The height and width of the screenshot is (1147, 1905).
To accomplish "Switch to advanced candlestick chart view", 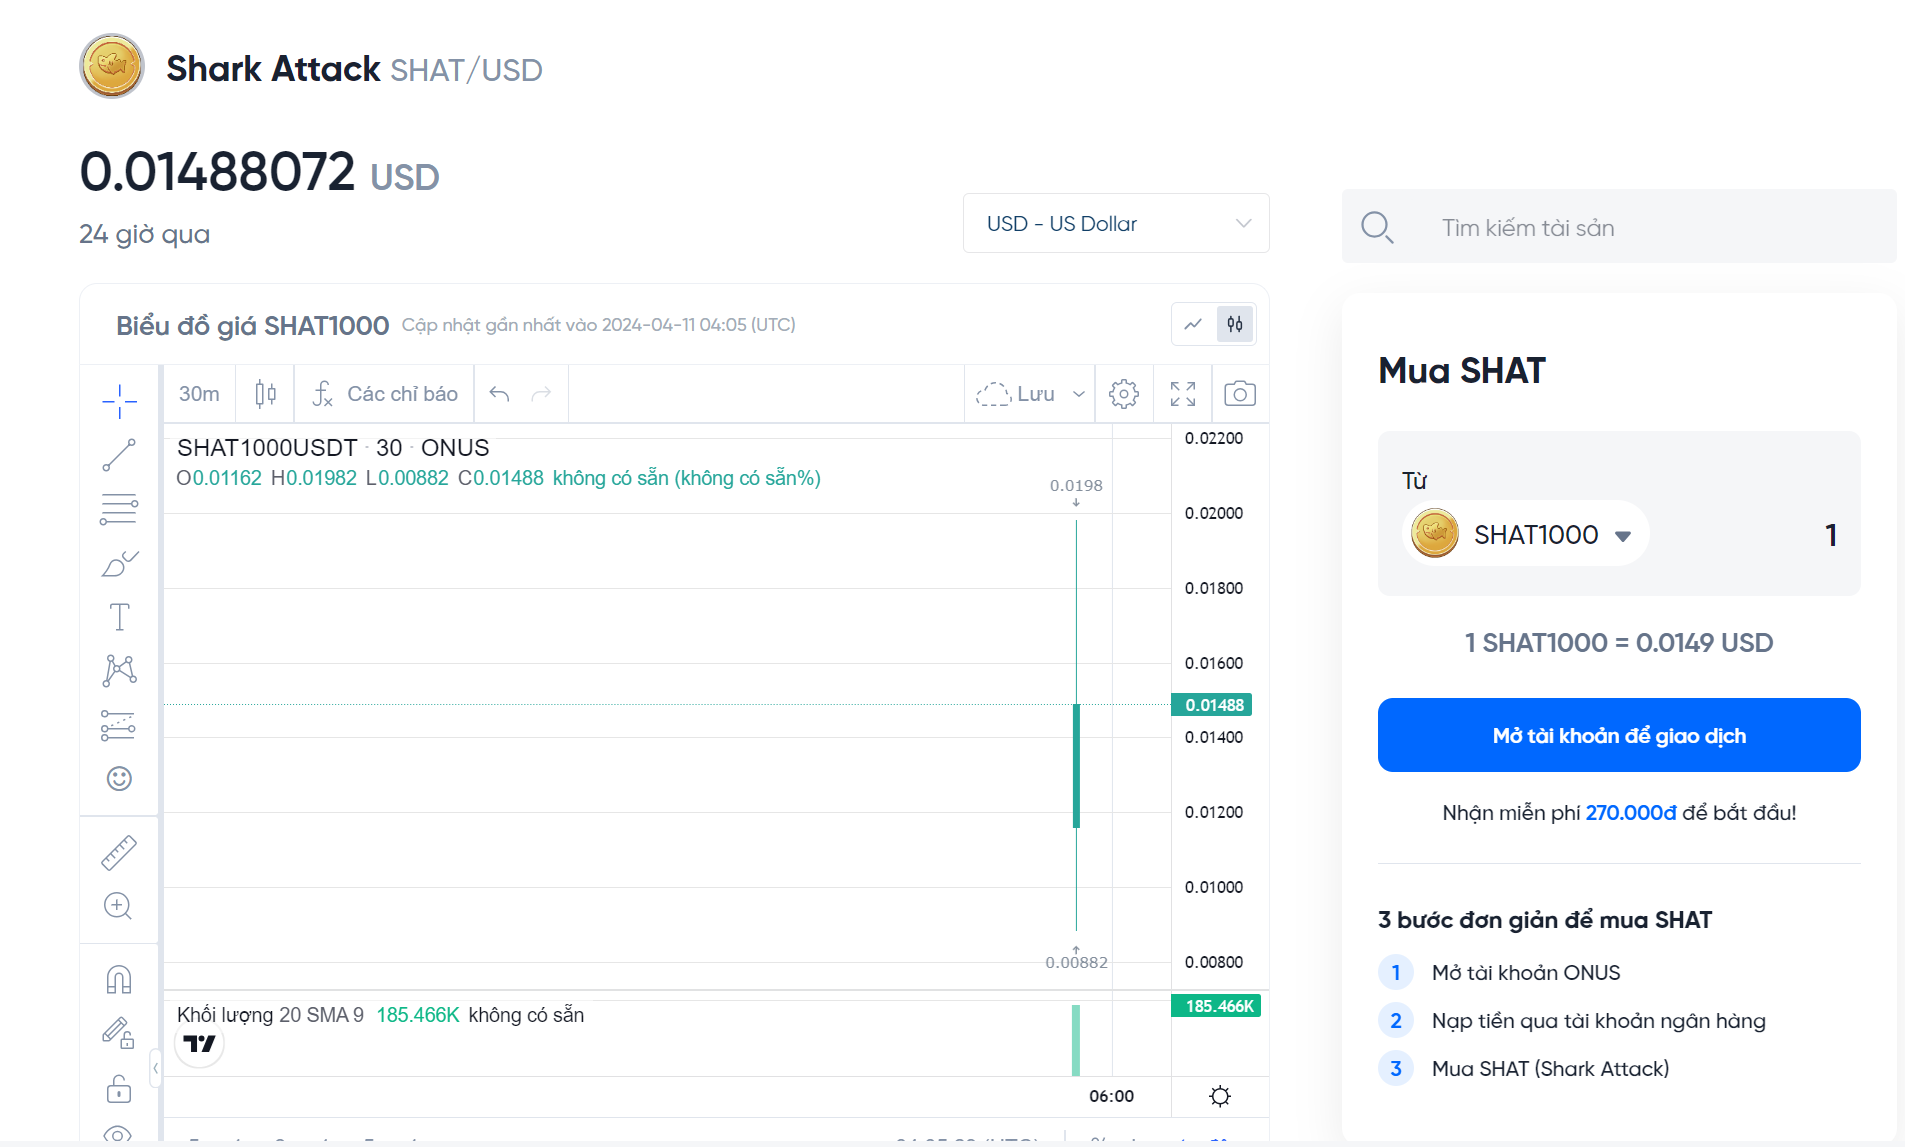I will coord(1235,324).
